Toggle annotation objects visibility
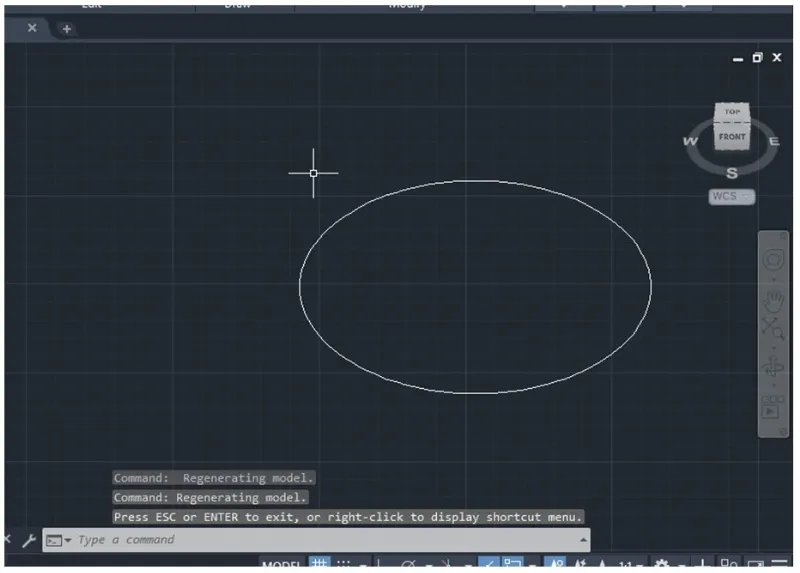 (x=556, y=563)
